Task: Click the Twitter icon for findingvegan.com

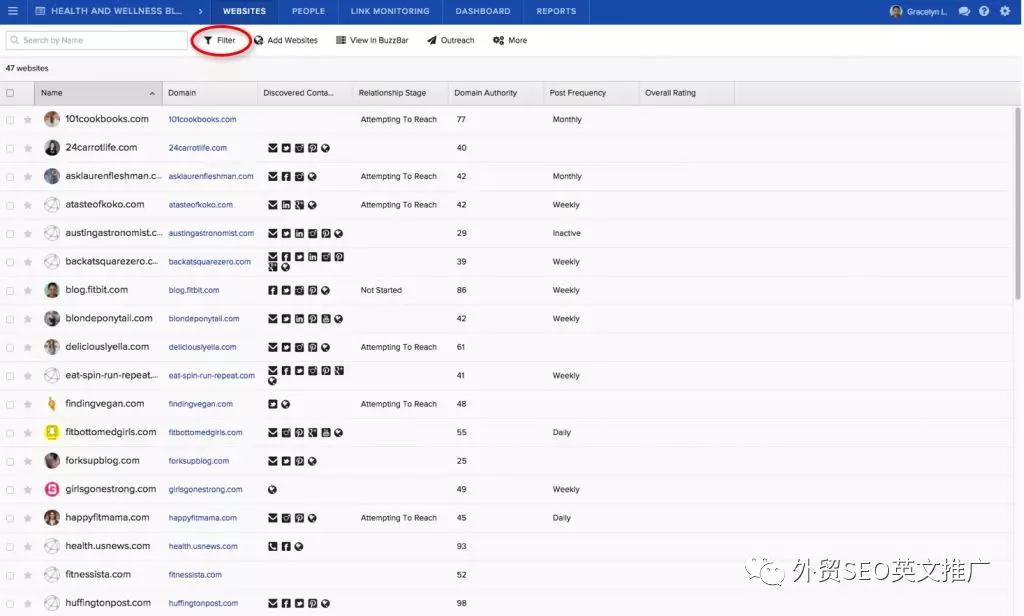Action: pos(273,405)
